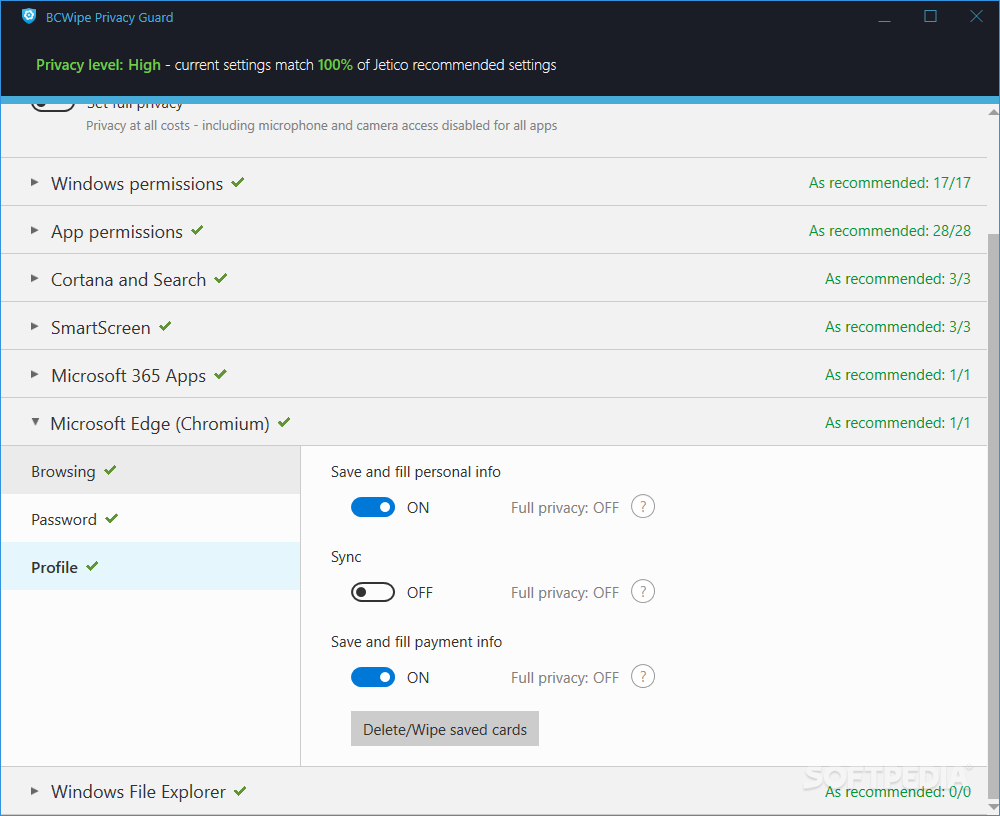The height and width of the screenshot is (816, 1000).
Task: Click 'Full privacy: OFF' beside Sync
Action: [564, 593]
